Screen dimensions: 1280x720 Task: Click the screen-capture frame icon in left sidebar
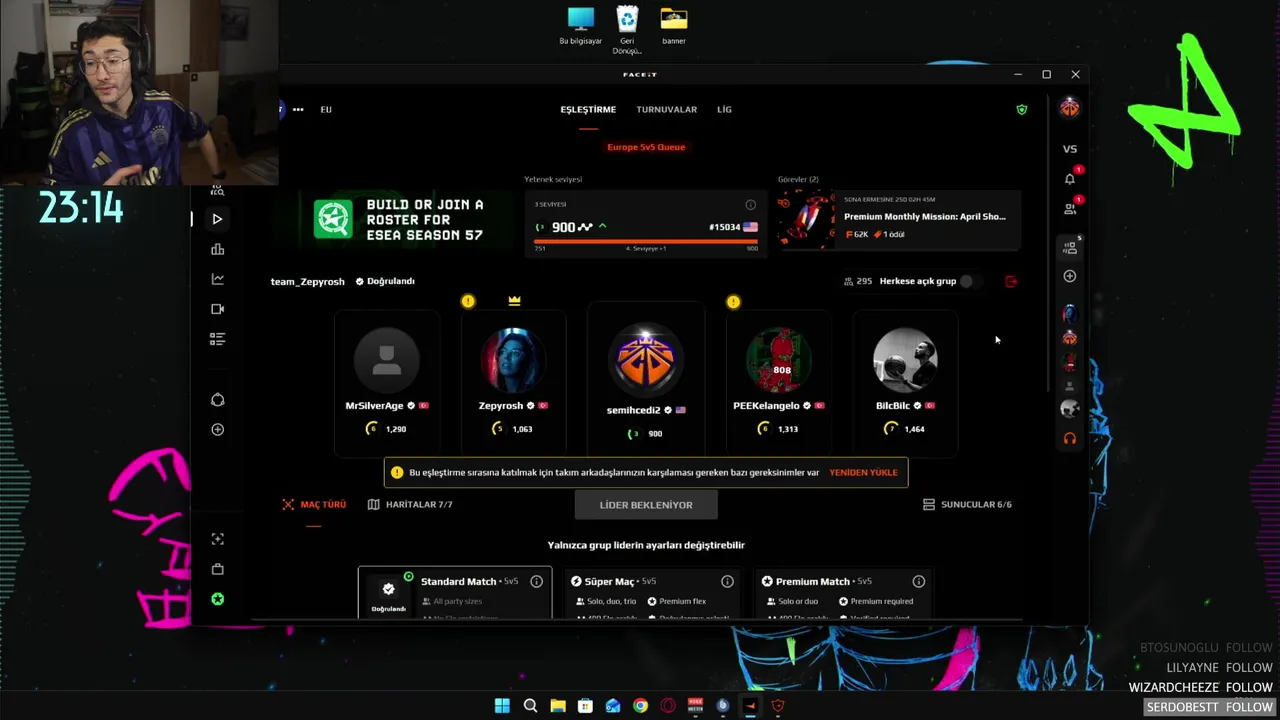[x=217, y=539]
